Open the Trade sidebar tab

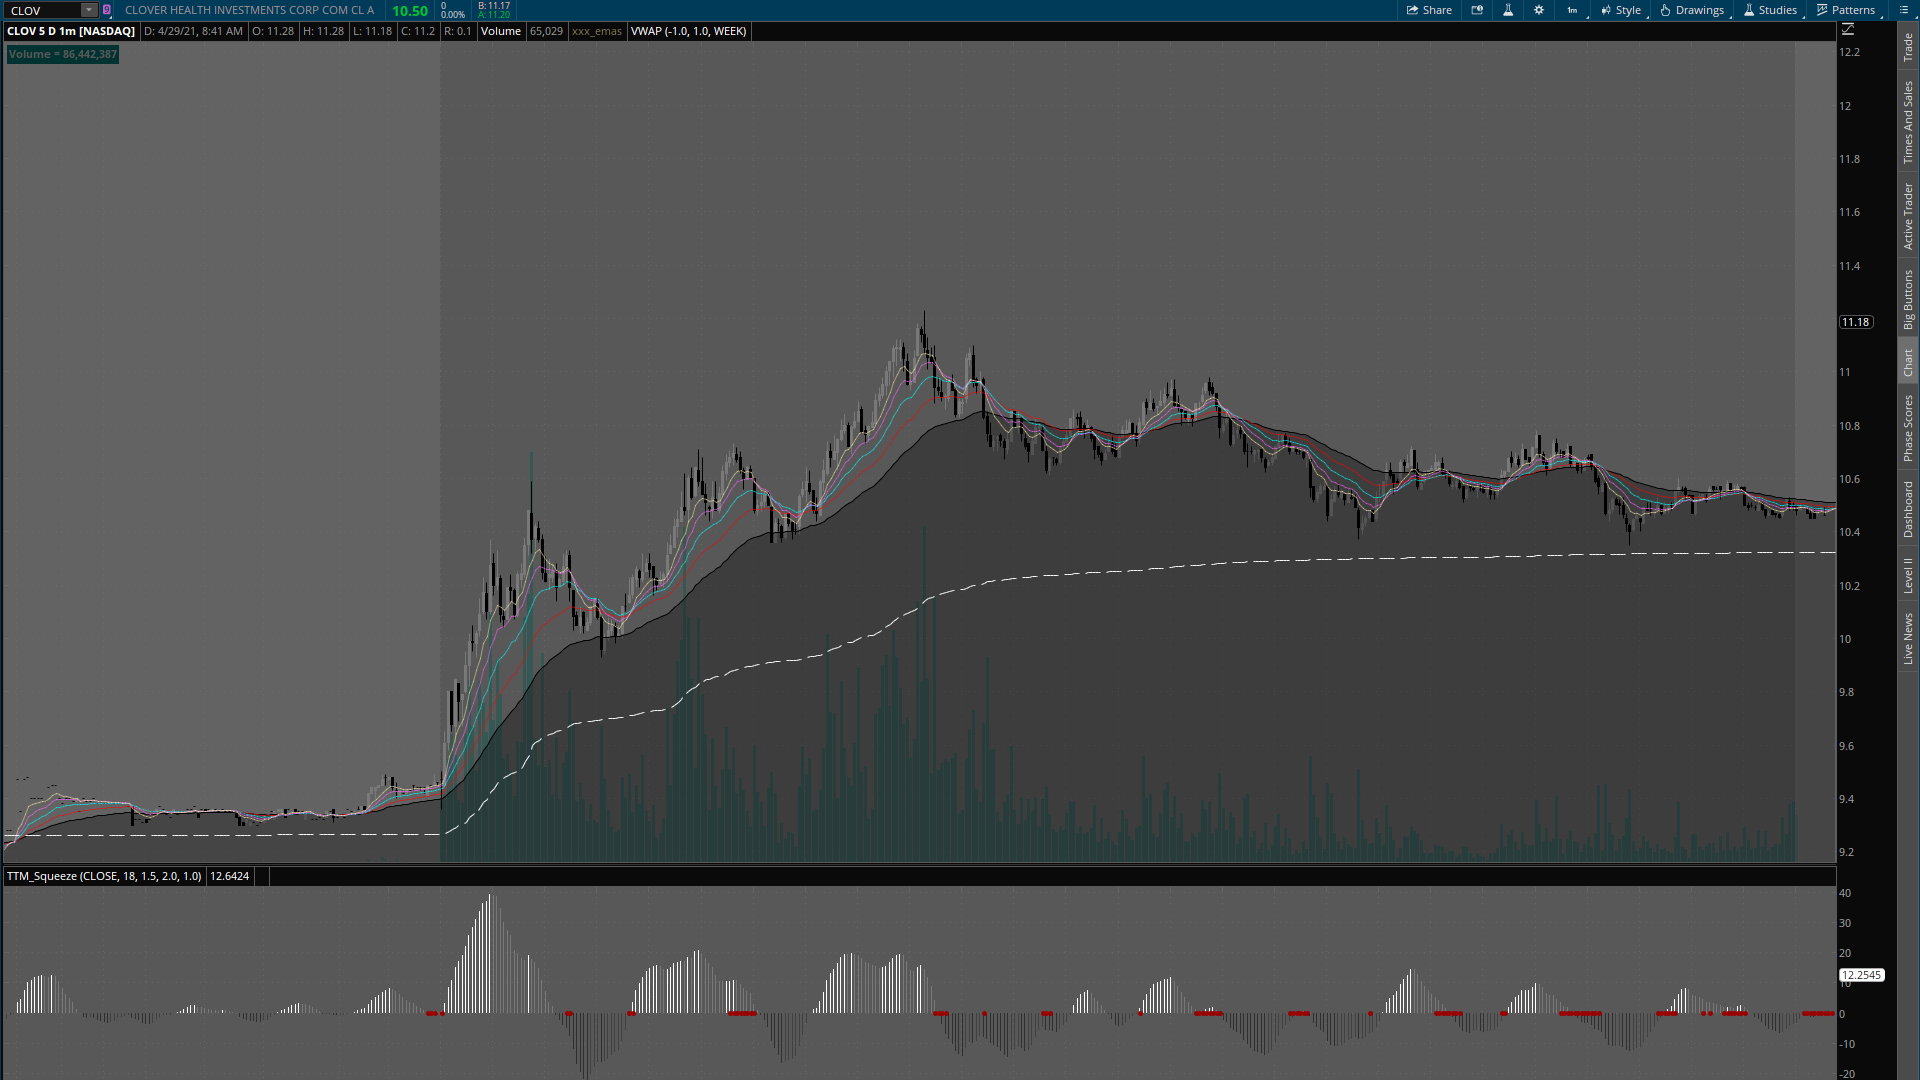pos(1908,47)
